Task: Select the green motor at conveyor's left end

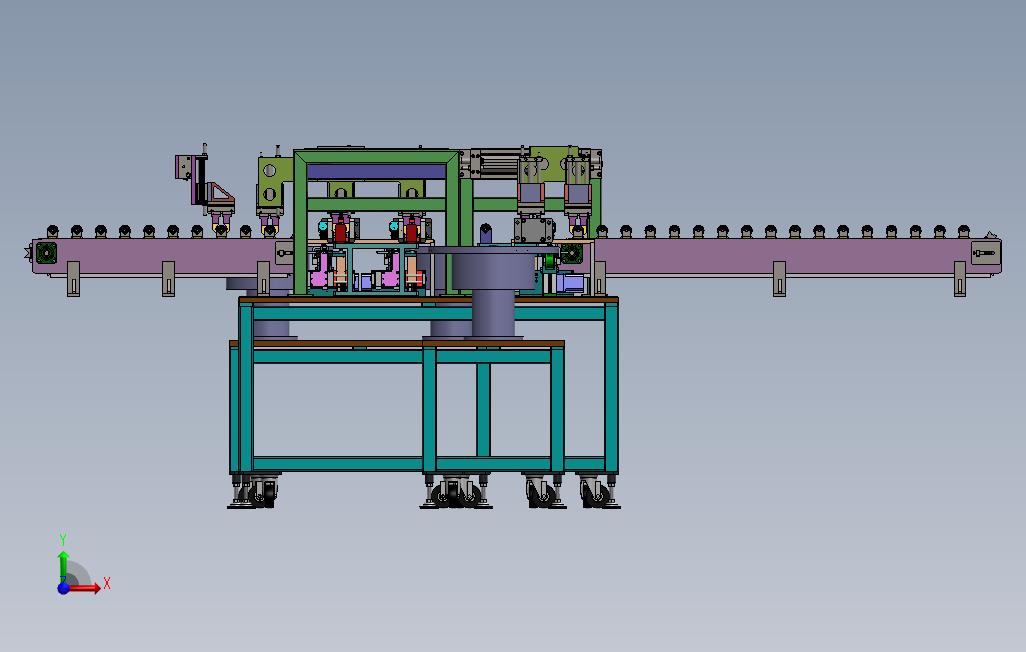Action: tap(46, 253)
